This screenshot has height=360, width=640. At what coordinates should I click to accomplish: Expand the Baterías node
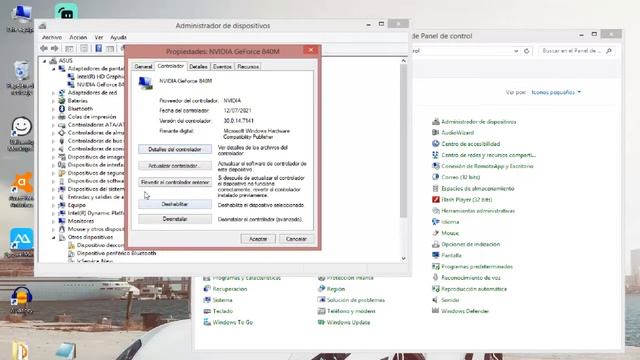click(53, 101)
